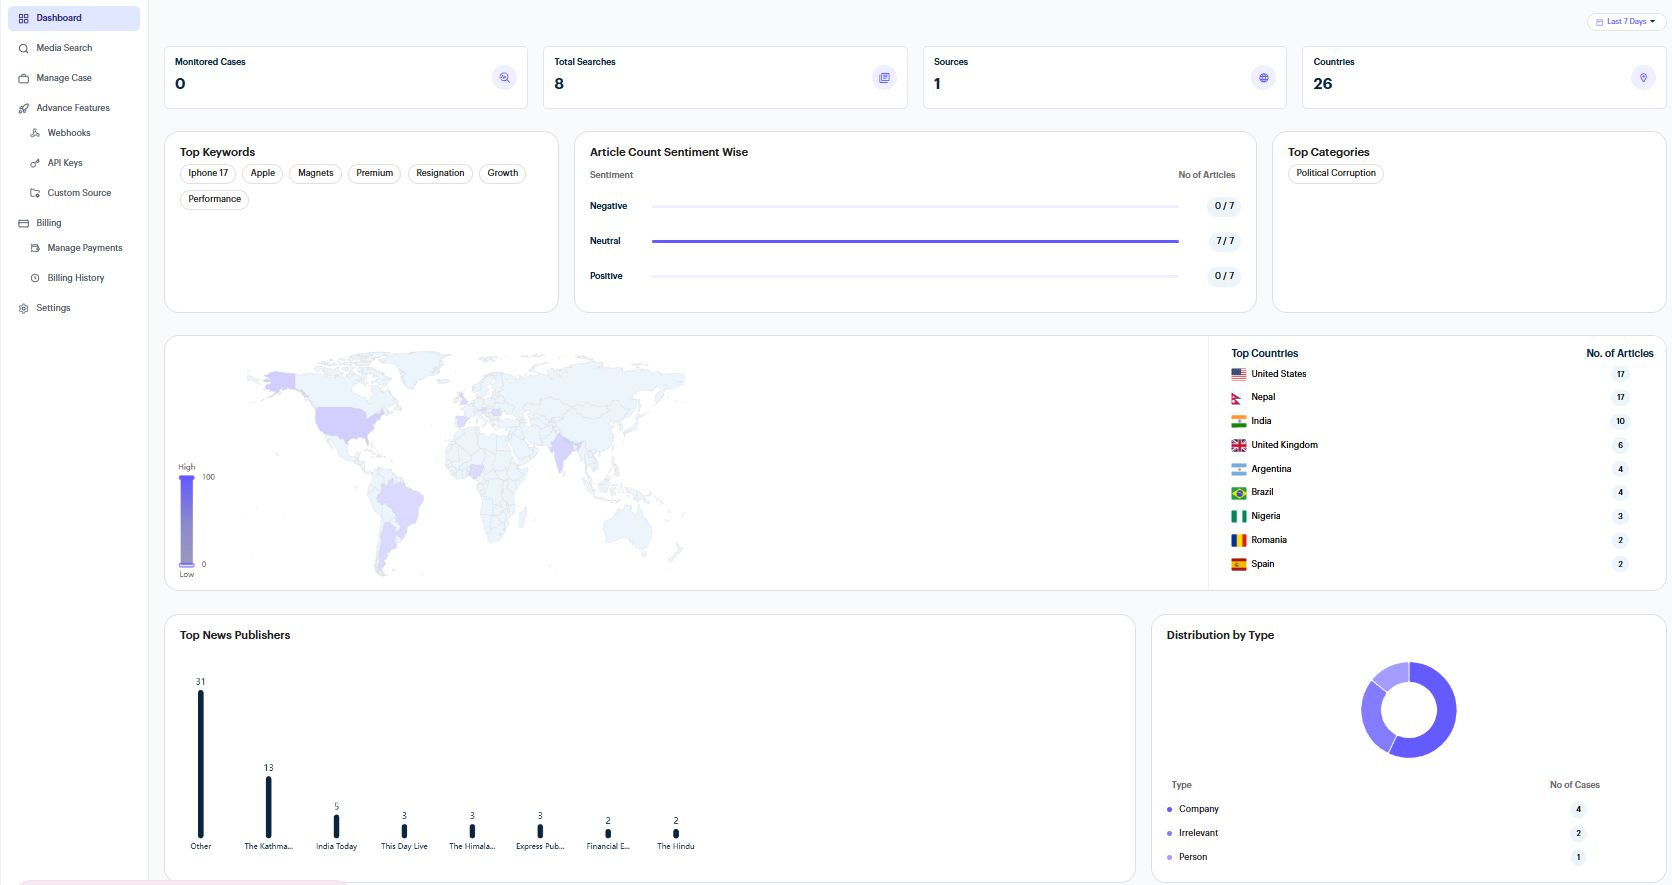The image size is (1672, 885).
Task: Select the Iphone 17 keyword tag
Action: pyautogui.click(x=208, y=173)
